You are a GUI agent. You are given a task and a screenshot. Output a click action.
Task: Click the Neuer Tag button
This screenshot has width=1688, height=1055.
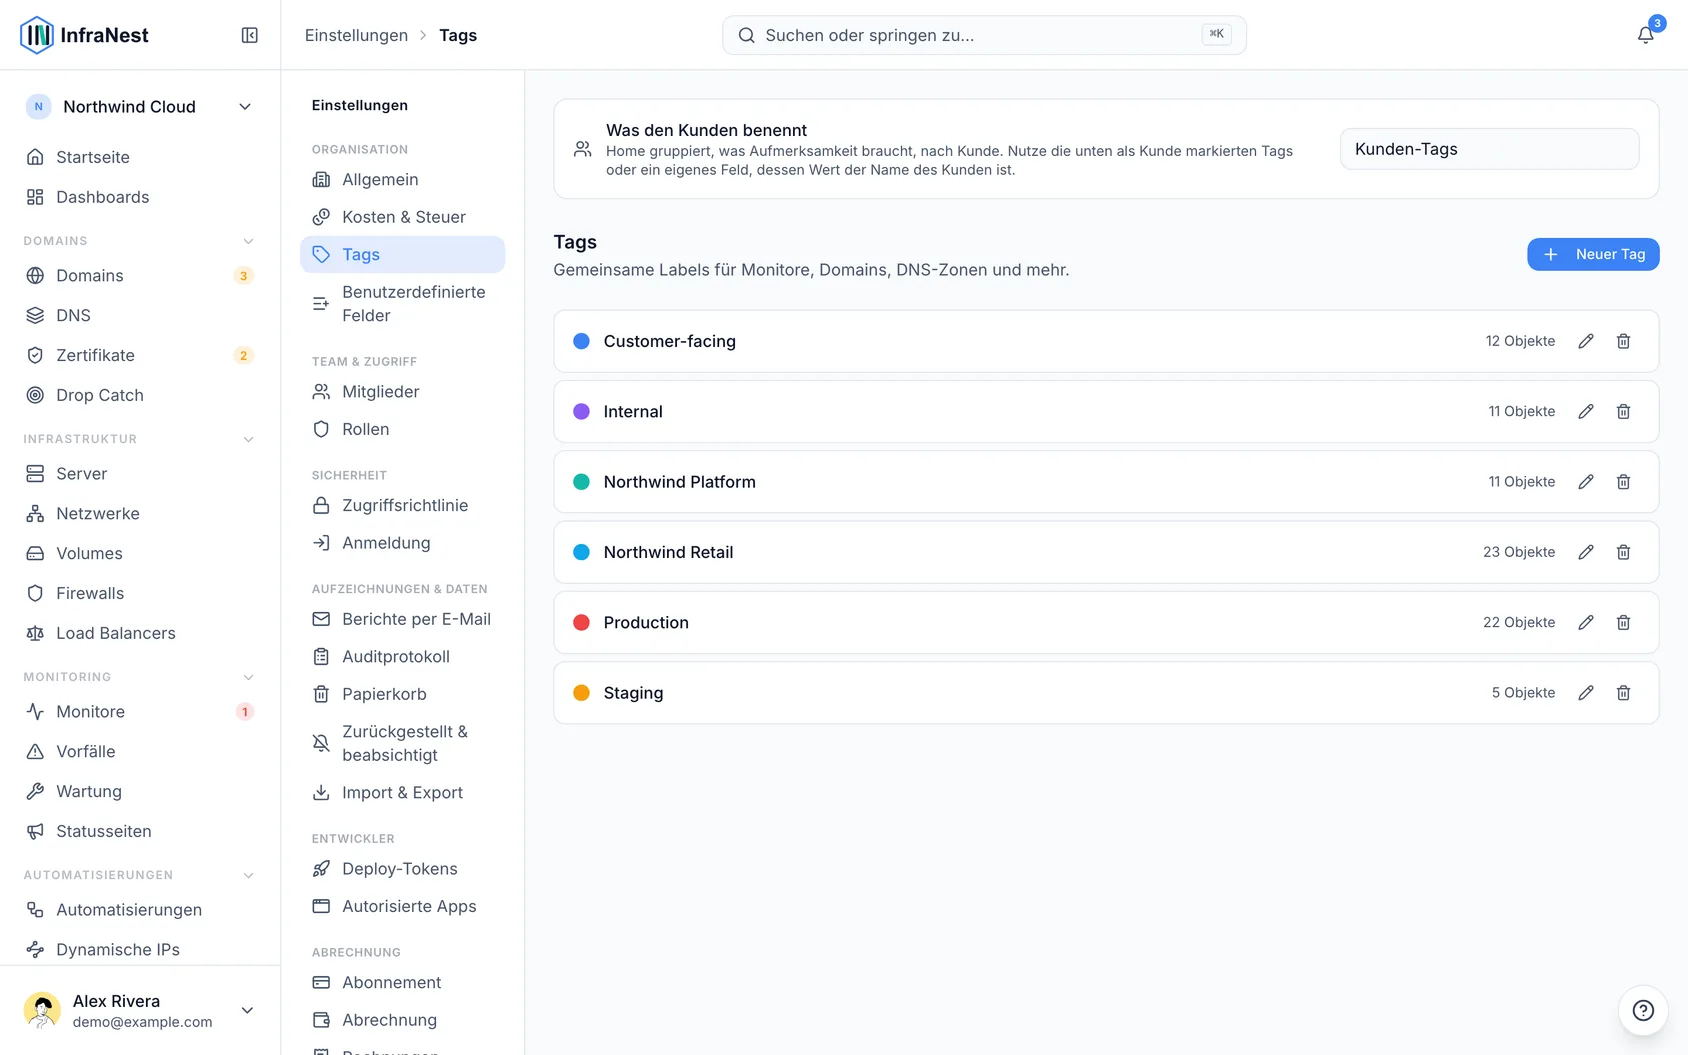tap(1593, 254)
